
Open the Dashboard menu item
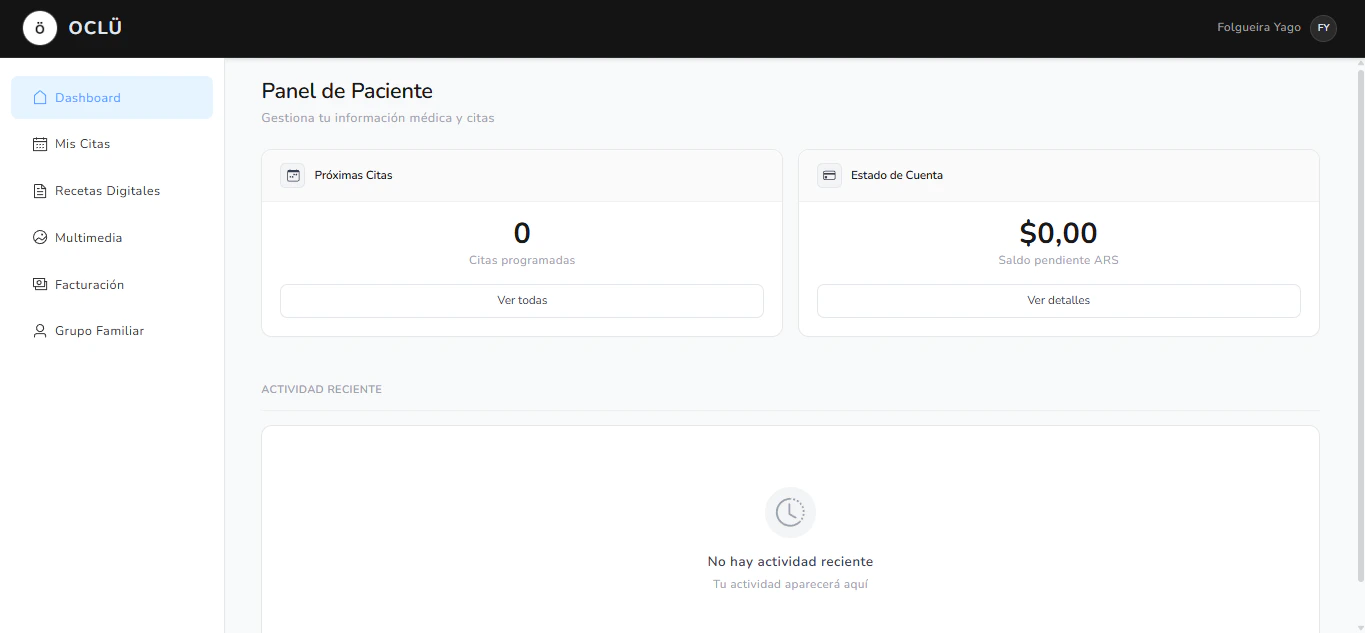tap(112, 98)
